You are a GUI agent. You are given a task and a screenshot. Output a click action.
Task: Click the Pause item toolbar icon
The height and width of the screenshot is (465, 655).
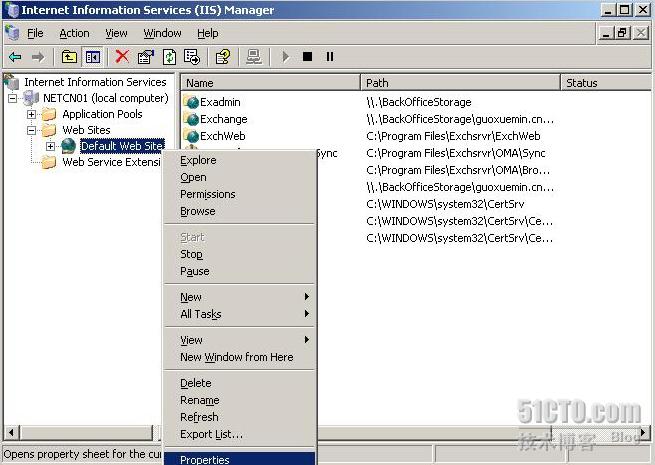coord(330,56)
